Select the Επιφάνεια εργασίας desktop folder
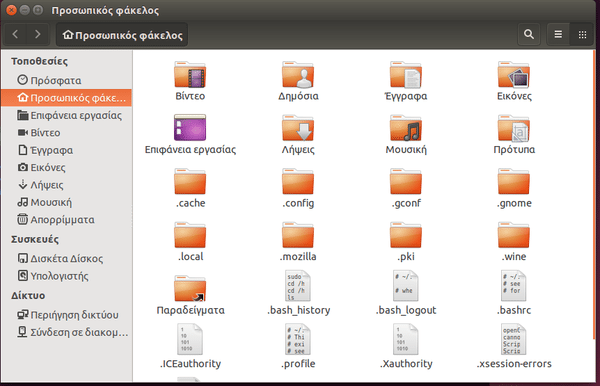Image resolution: width=600 pixels, height=386 pixels. coord(190,127)
